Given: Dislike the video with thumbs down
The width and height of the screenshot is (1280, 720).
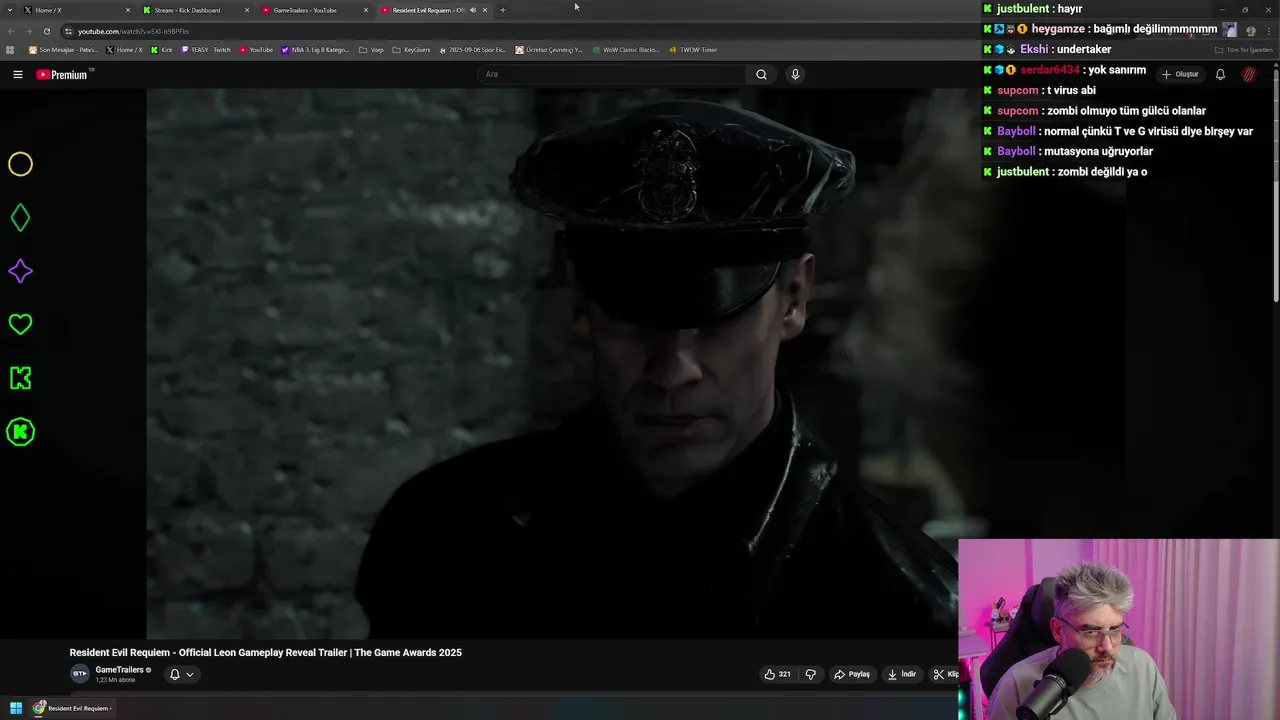Looking at the screenshot, I should tap(810, 674).
